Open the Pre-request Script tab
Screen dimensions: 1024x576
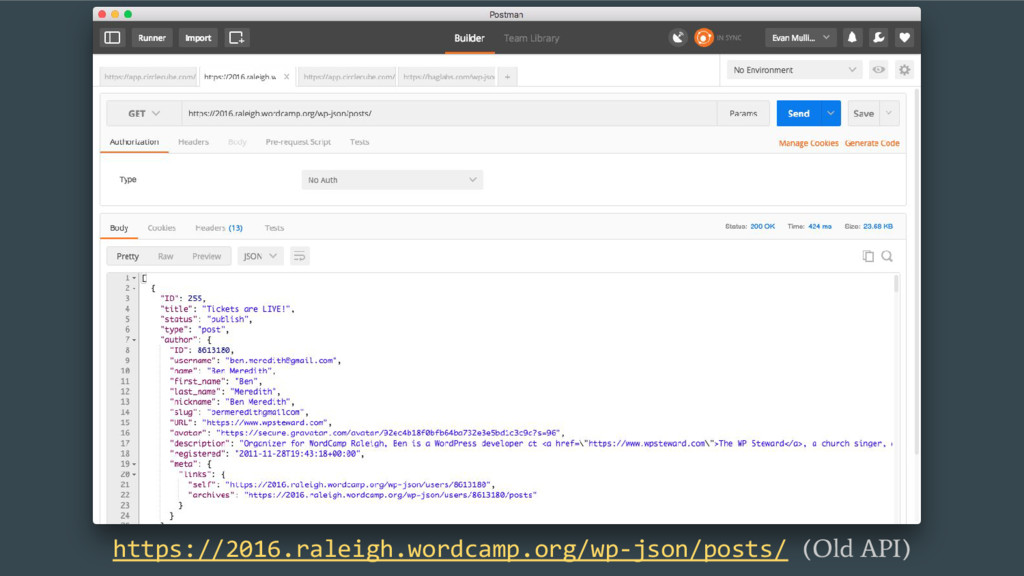(x=298, y=142)
